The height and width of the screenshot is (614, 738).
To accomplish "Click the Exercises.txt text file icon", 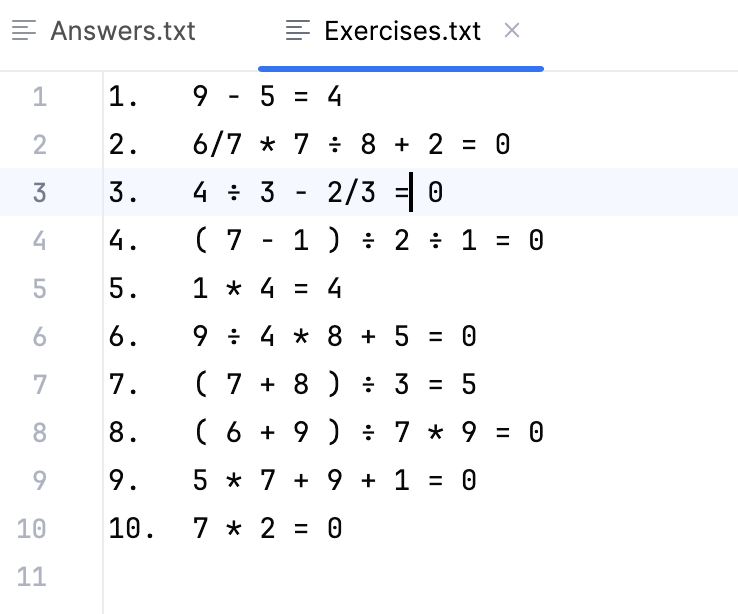I will (x=298, y=31).
